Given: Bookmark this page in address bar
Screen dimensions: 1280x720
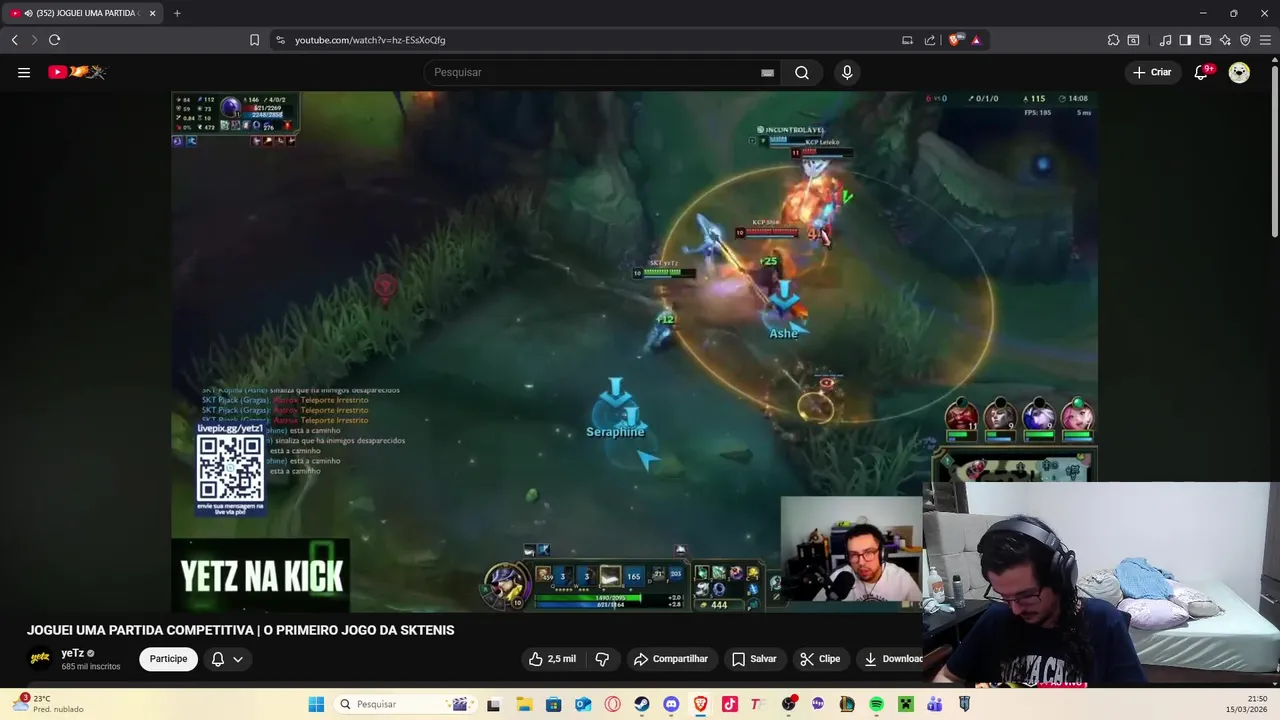Looking at the screenshot, I should click(254, 40).
